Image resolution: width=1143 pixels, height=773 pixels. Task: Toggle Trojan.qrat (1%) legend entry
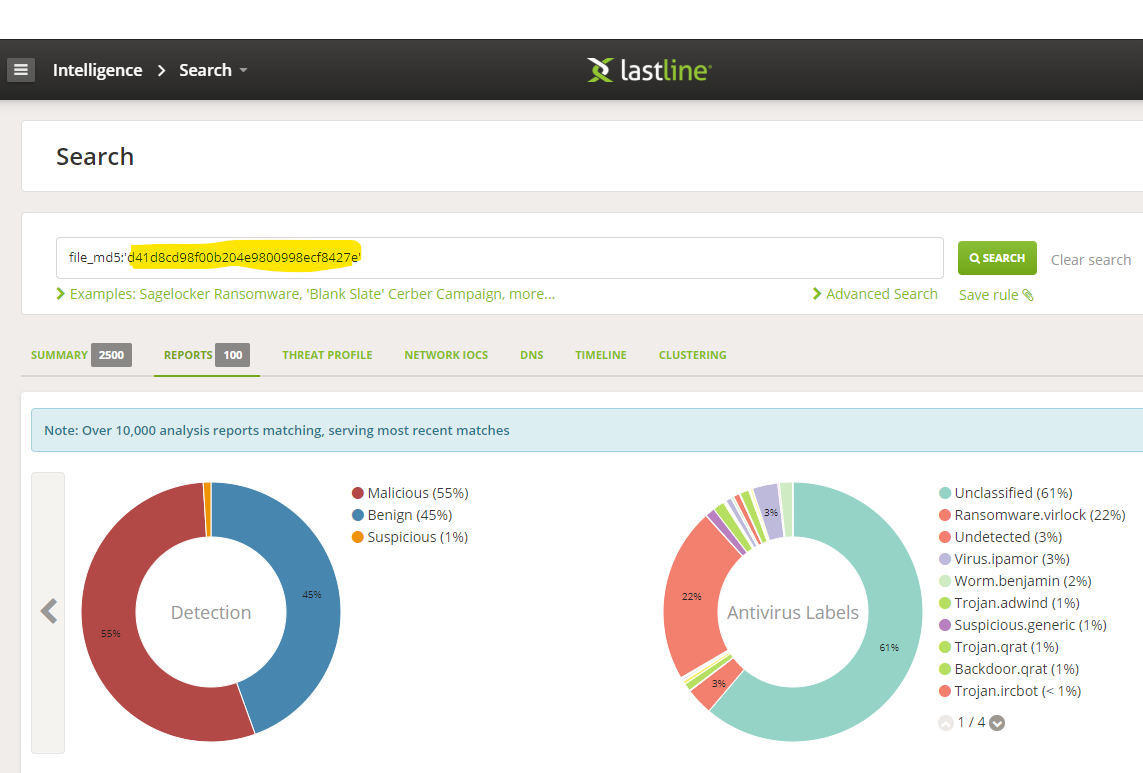(x=999, y=647)
